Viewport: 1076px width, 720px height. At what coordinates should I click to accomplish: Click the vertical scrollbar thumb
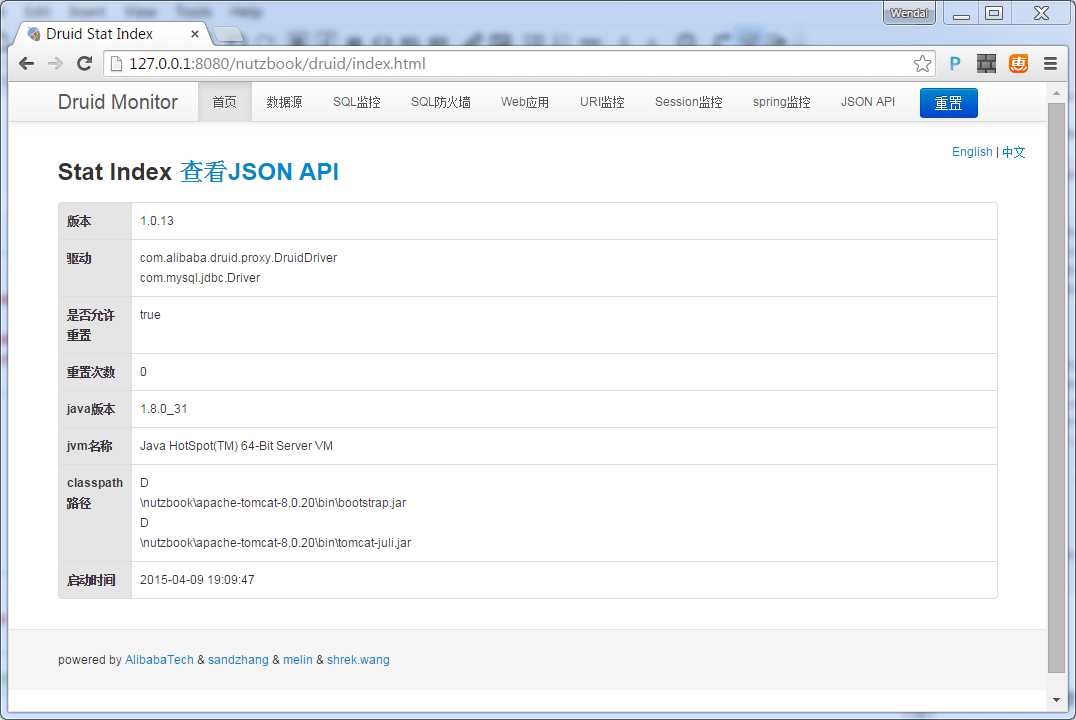pos(1056,388)
